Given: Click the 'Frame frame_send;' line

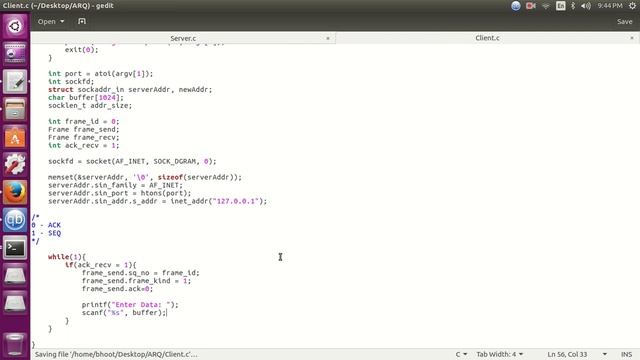Looking at the screenshot, I should click(84, 129).
